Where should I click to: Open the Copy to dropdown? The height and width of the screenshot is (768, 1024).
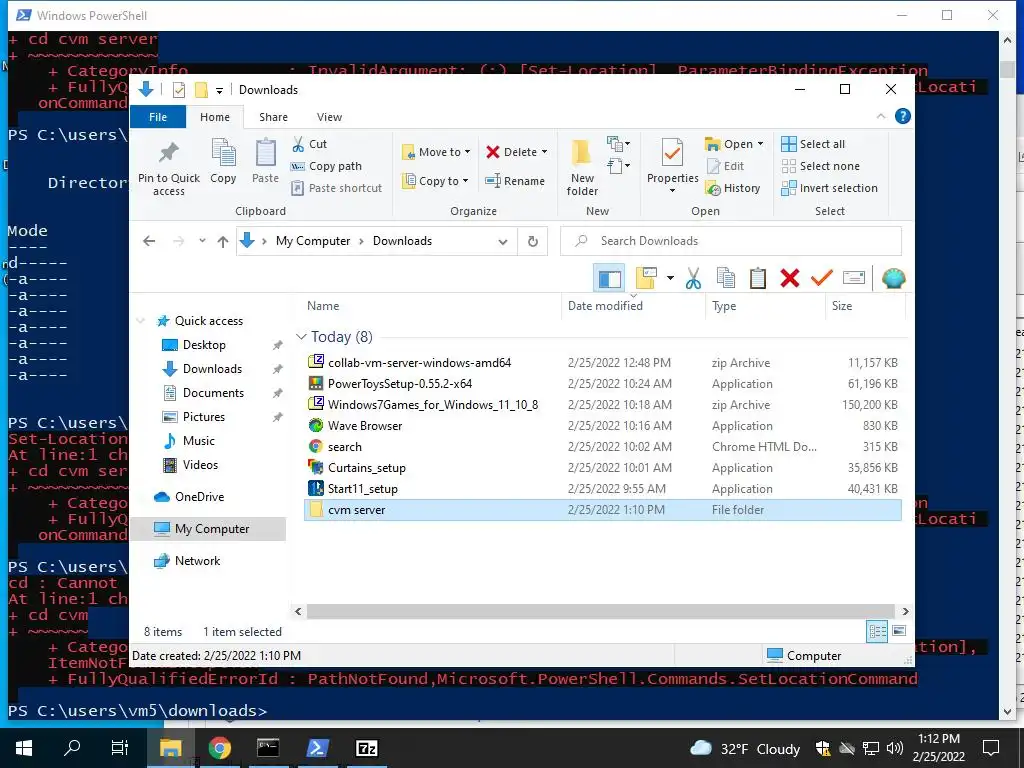tap(436, 181)
